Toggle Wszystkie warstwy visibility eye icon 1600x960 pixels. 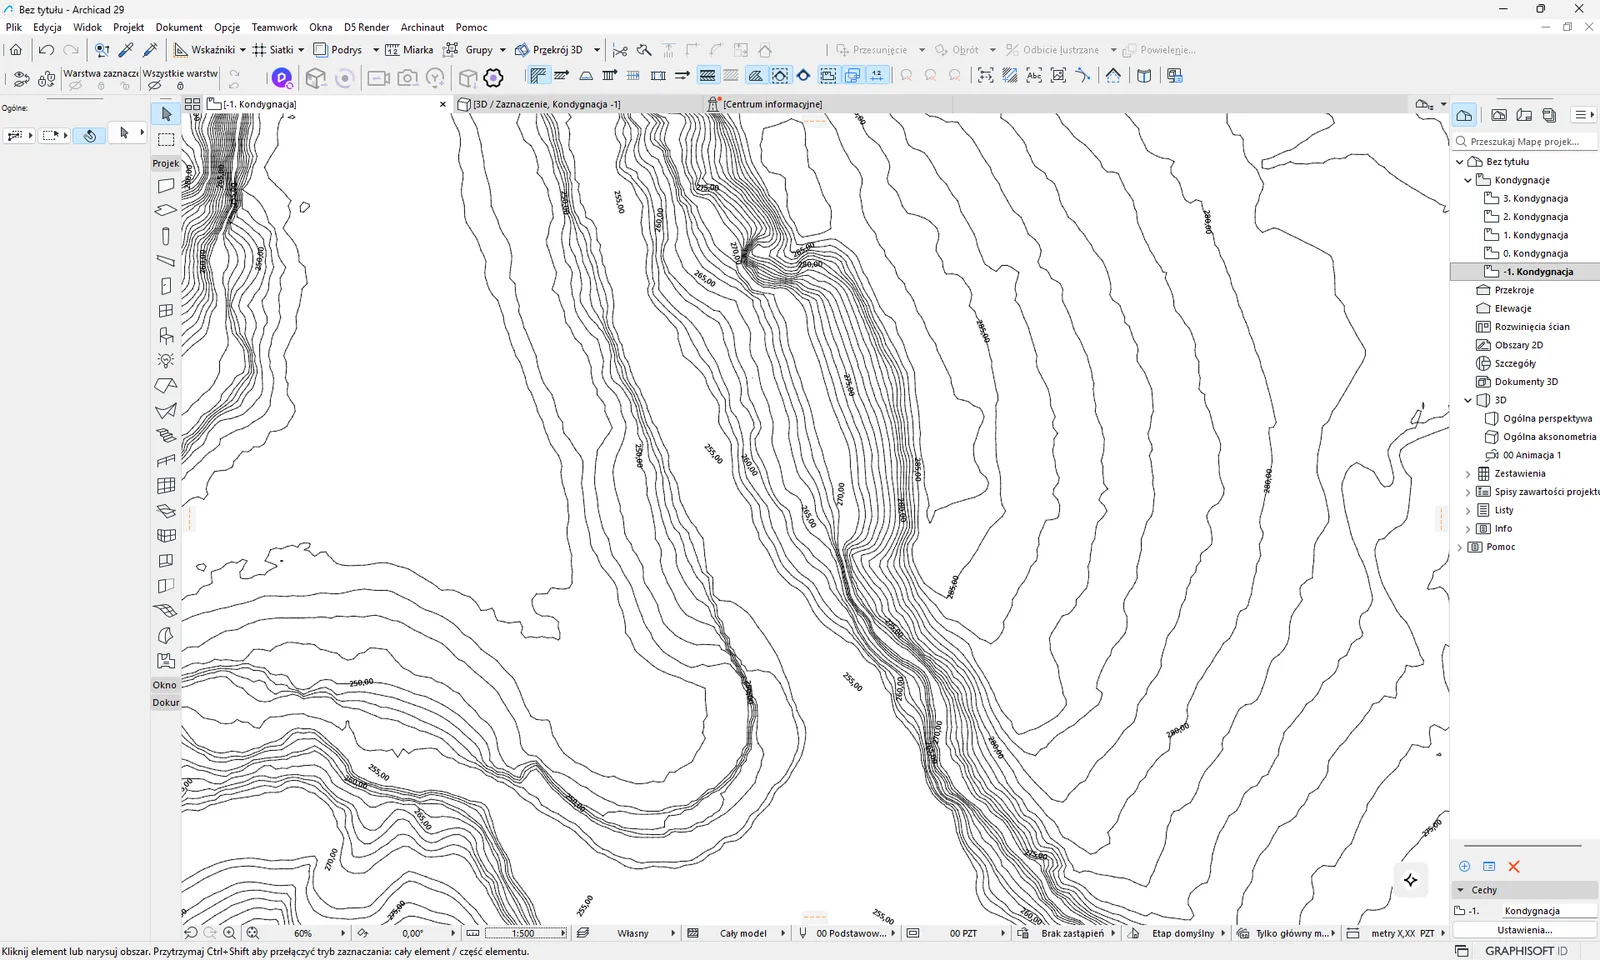pos(155,86)
